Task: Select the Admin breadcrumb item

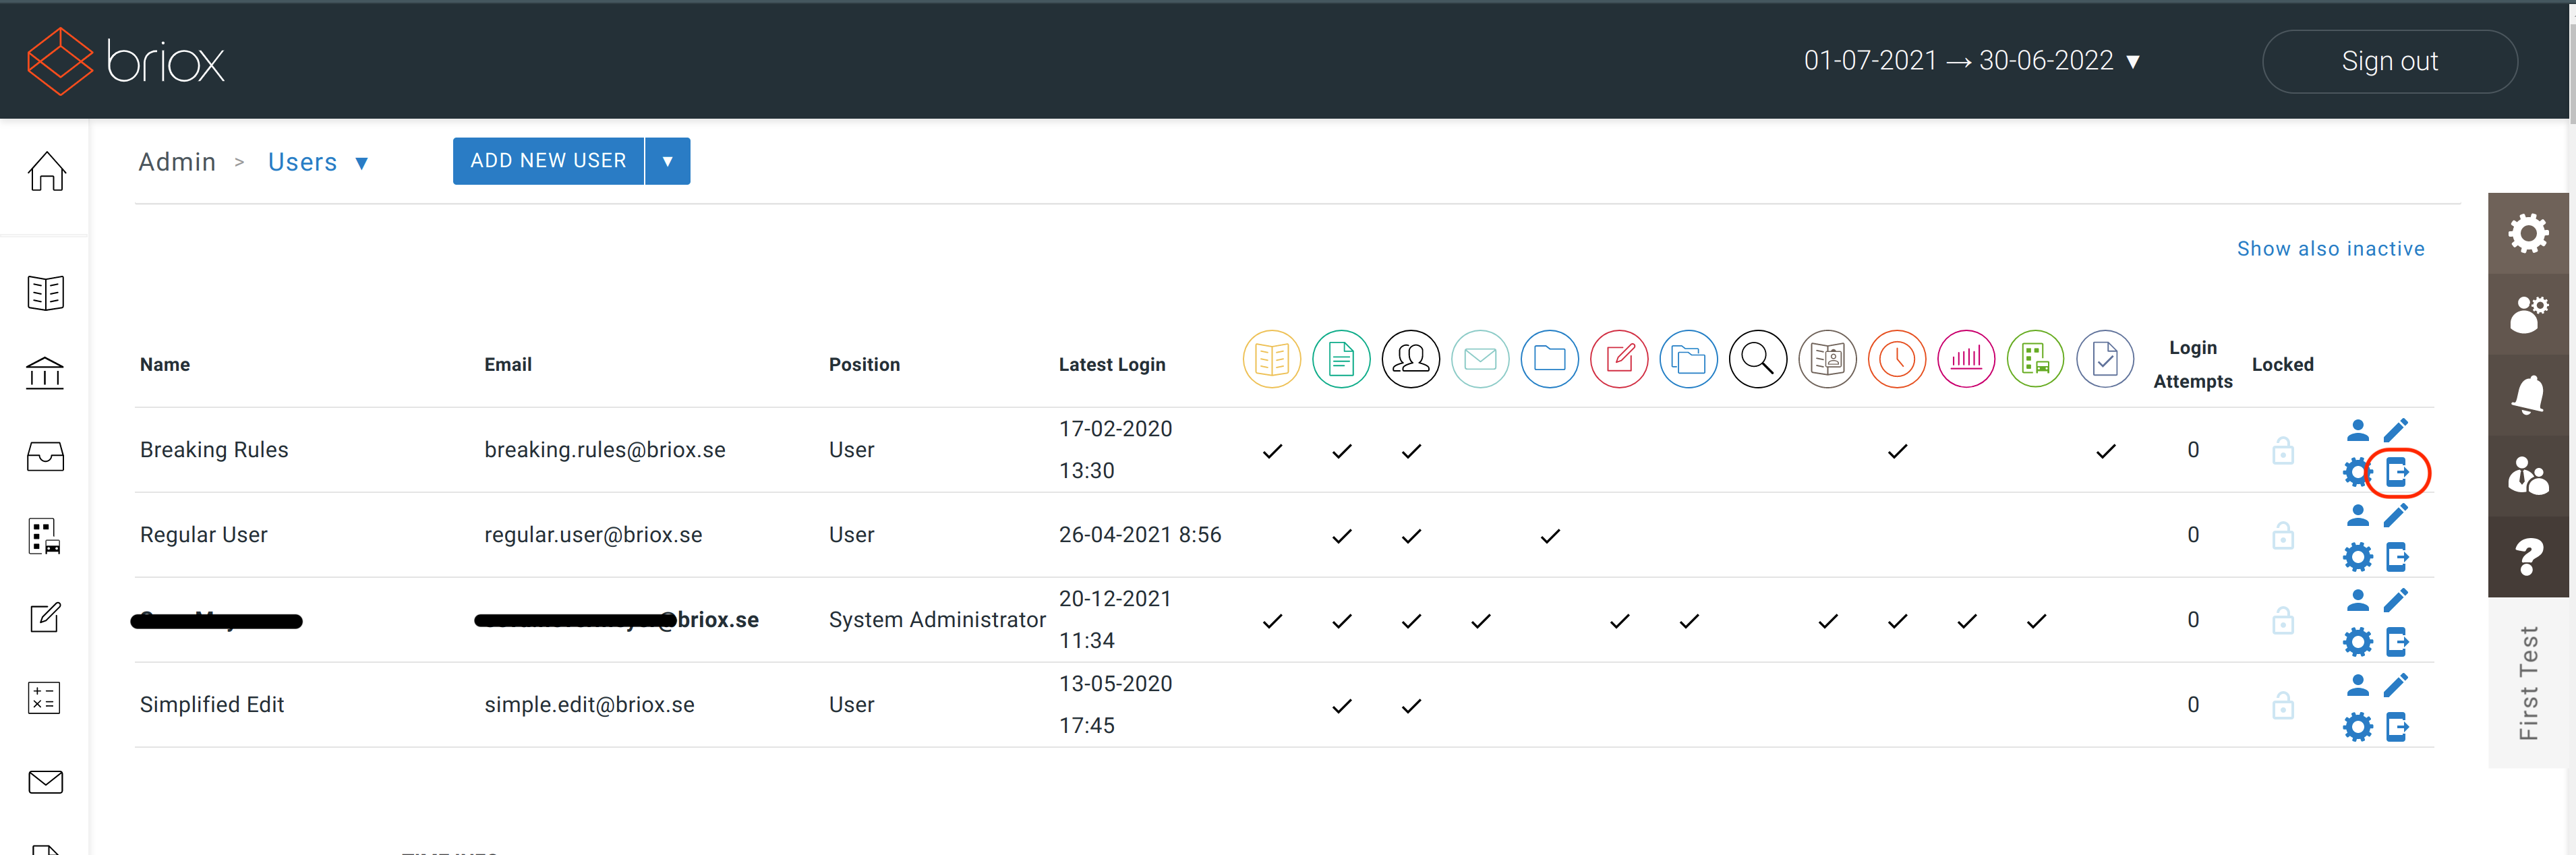Action: coord(177,161)
